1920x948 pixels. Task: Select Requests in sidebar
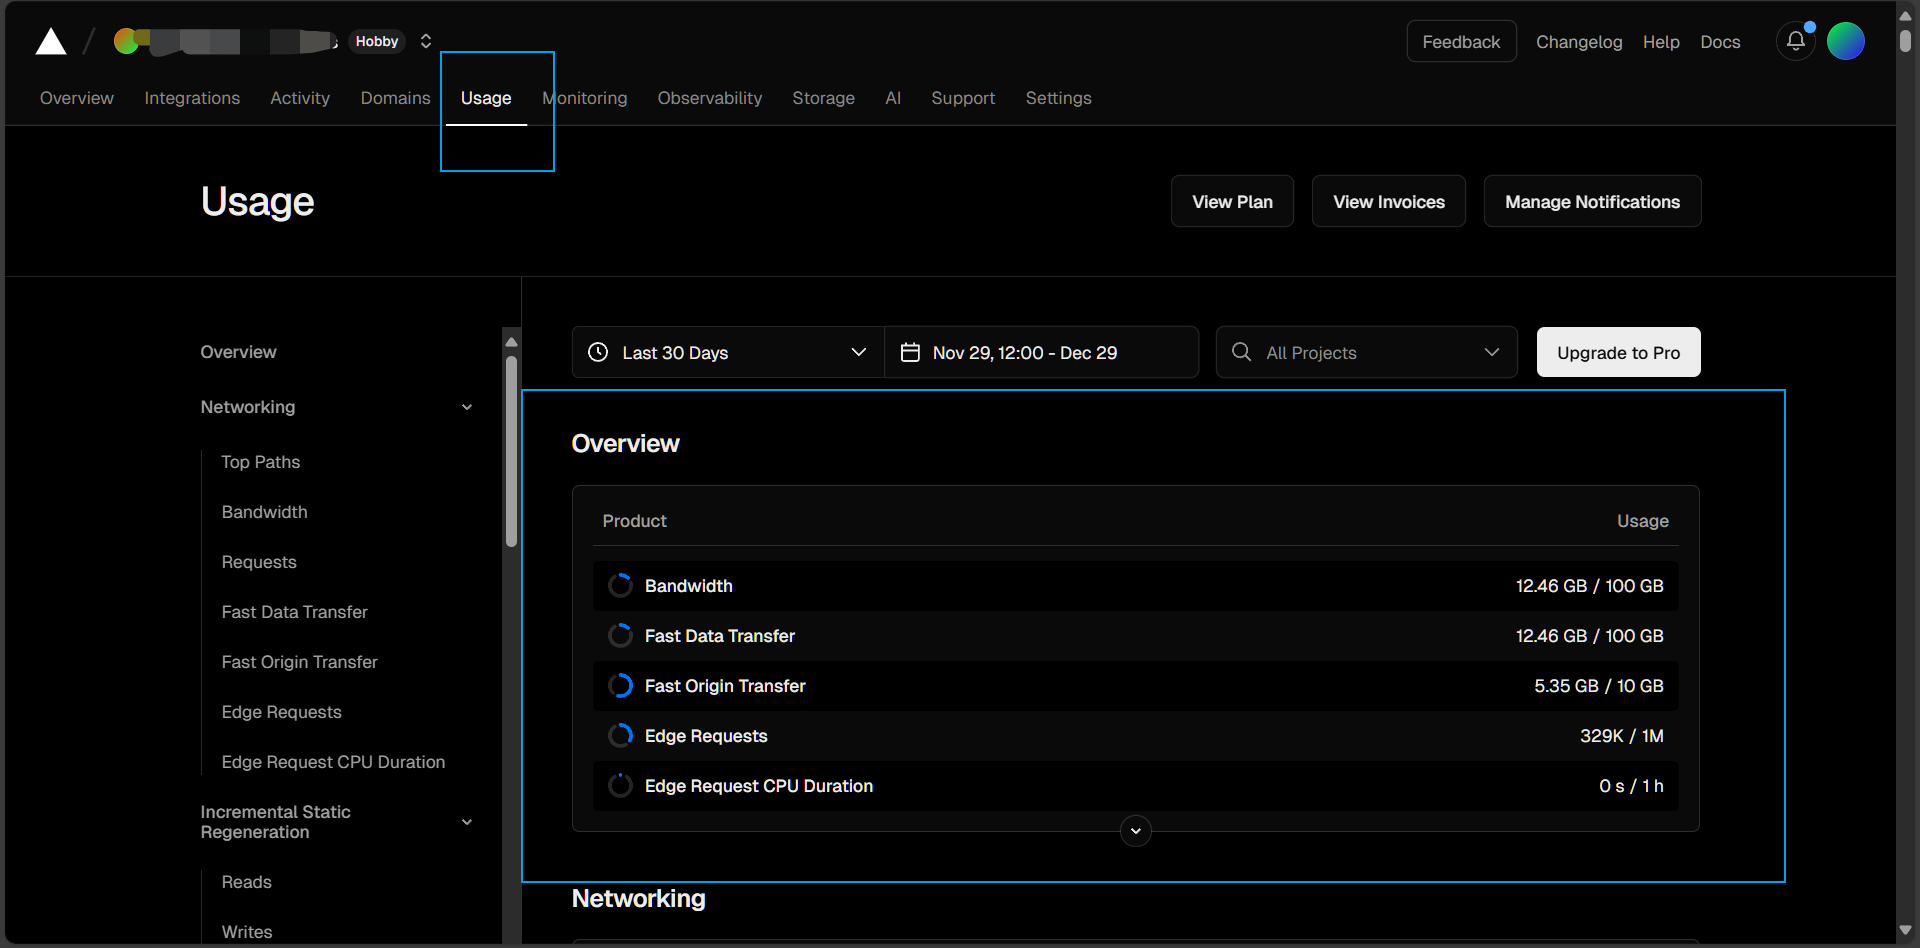[259, 562]
